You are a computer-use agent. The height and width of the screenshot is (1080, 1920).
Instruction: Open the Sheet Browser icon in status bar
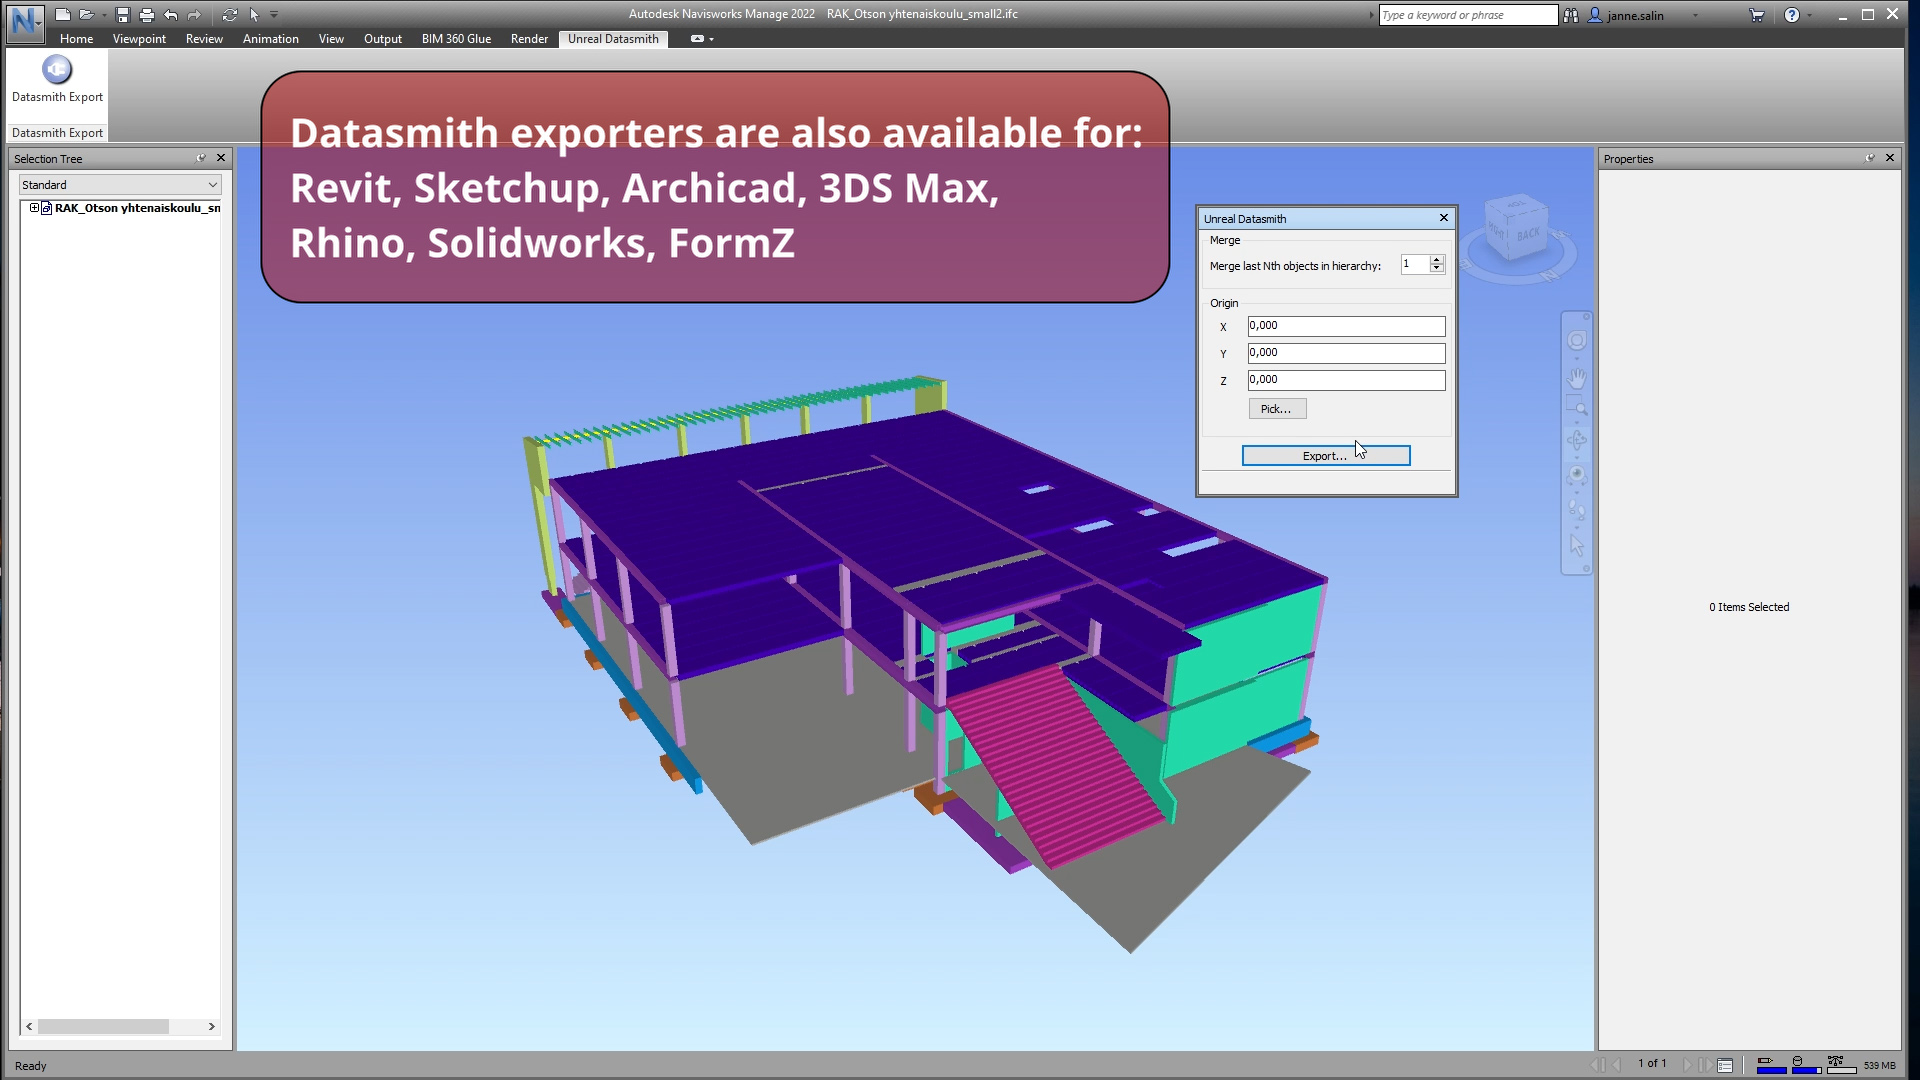coord(1725,1065)
